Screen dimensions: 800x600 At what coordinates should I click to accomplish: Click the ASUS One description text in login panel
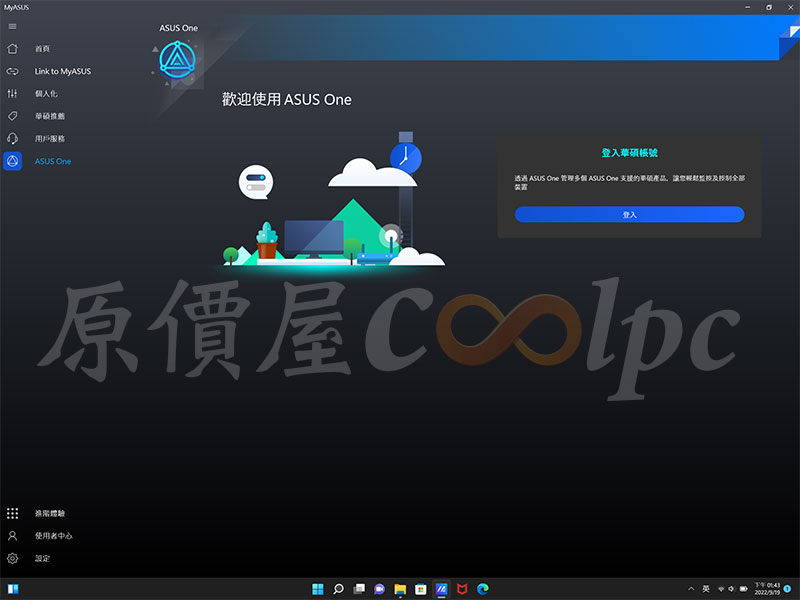630,183
